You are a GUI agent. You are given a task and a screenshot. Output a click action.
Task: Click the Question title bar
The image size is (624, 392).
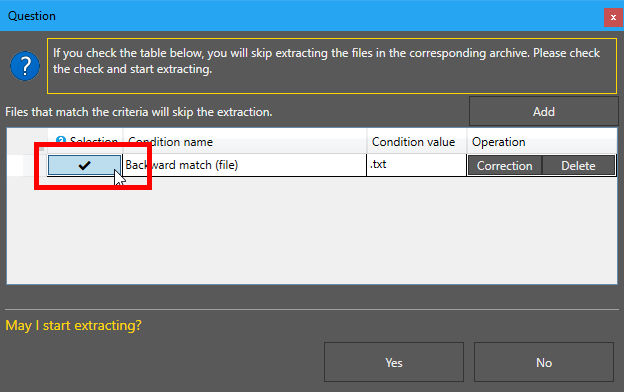(301, 16)
